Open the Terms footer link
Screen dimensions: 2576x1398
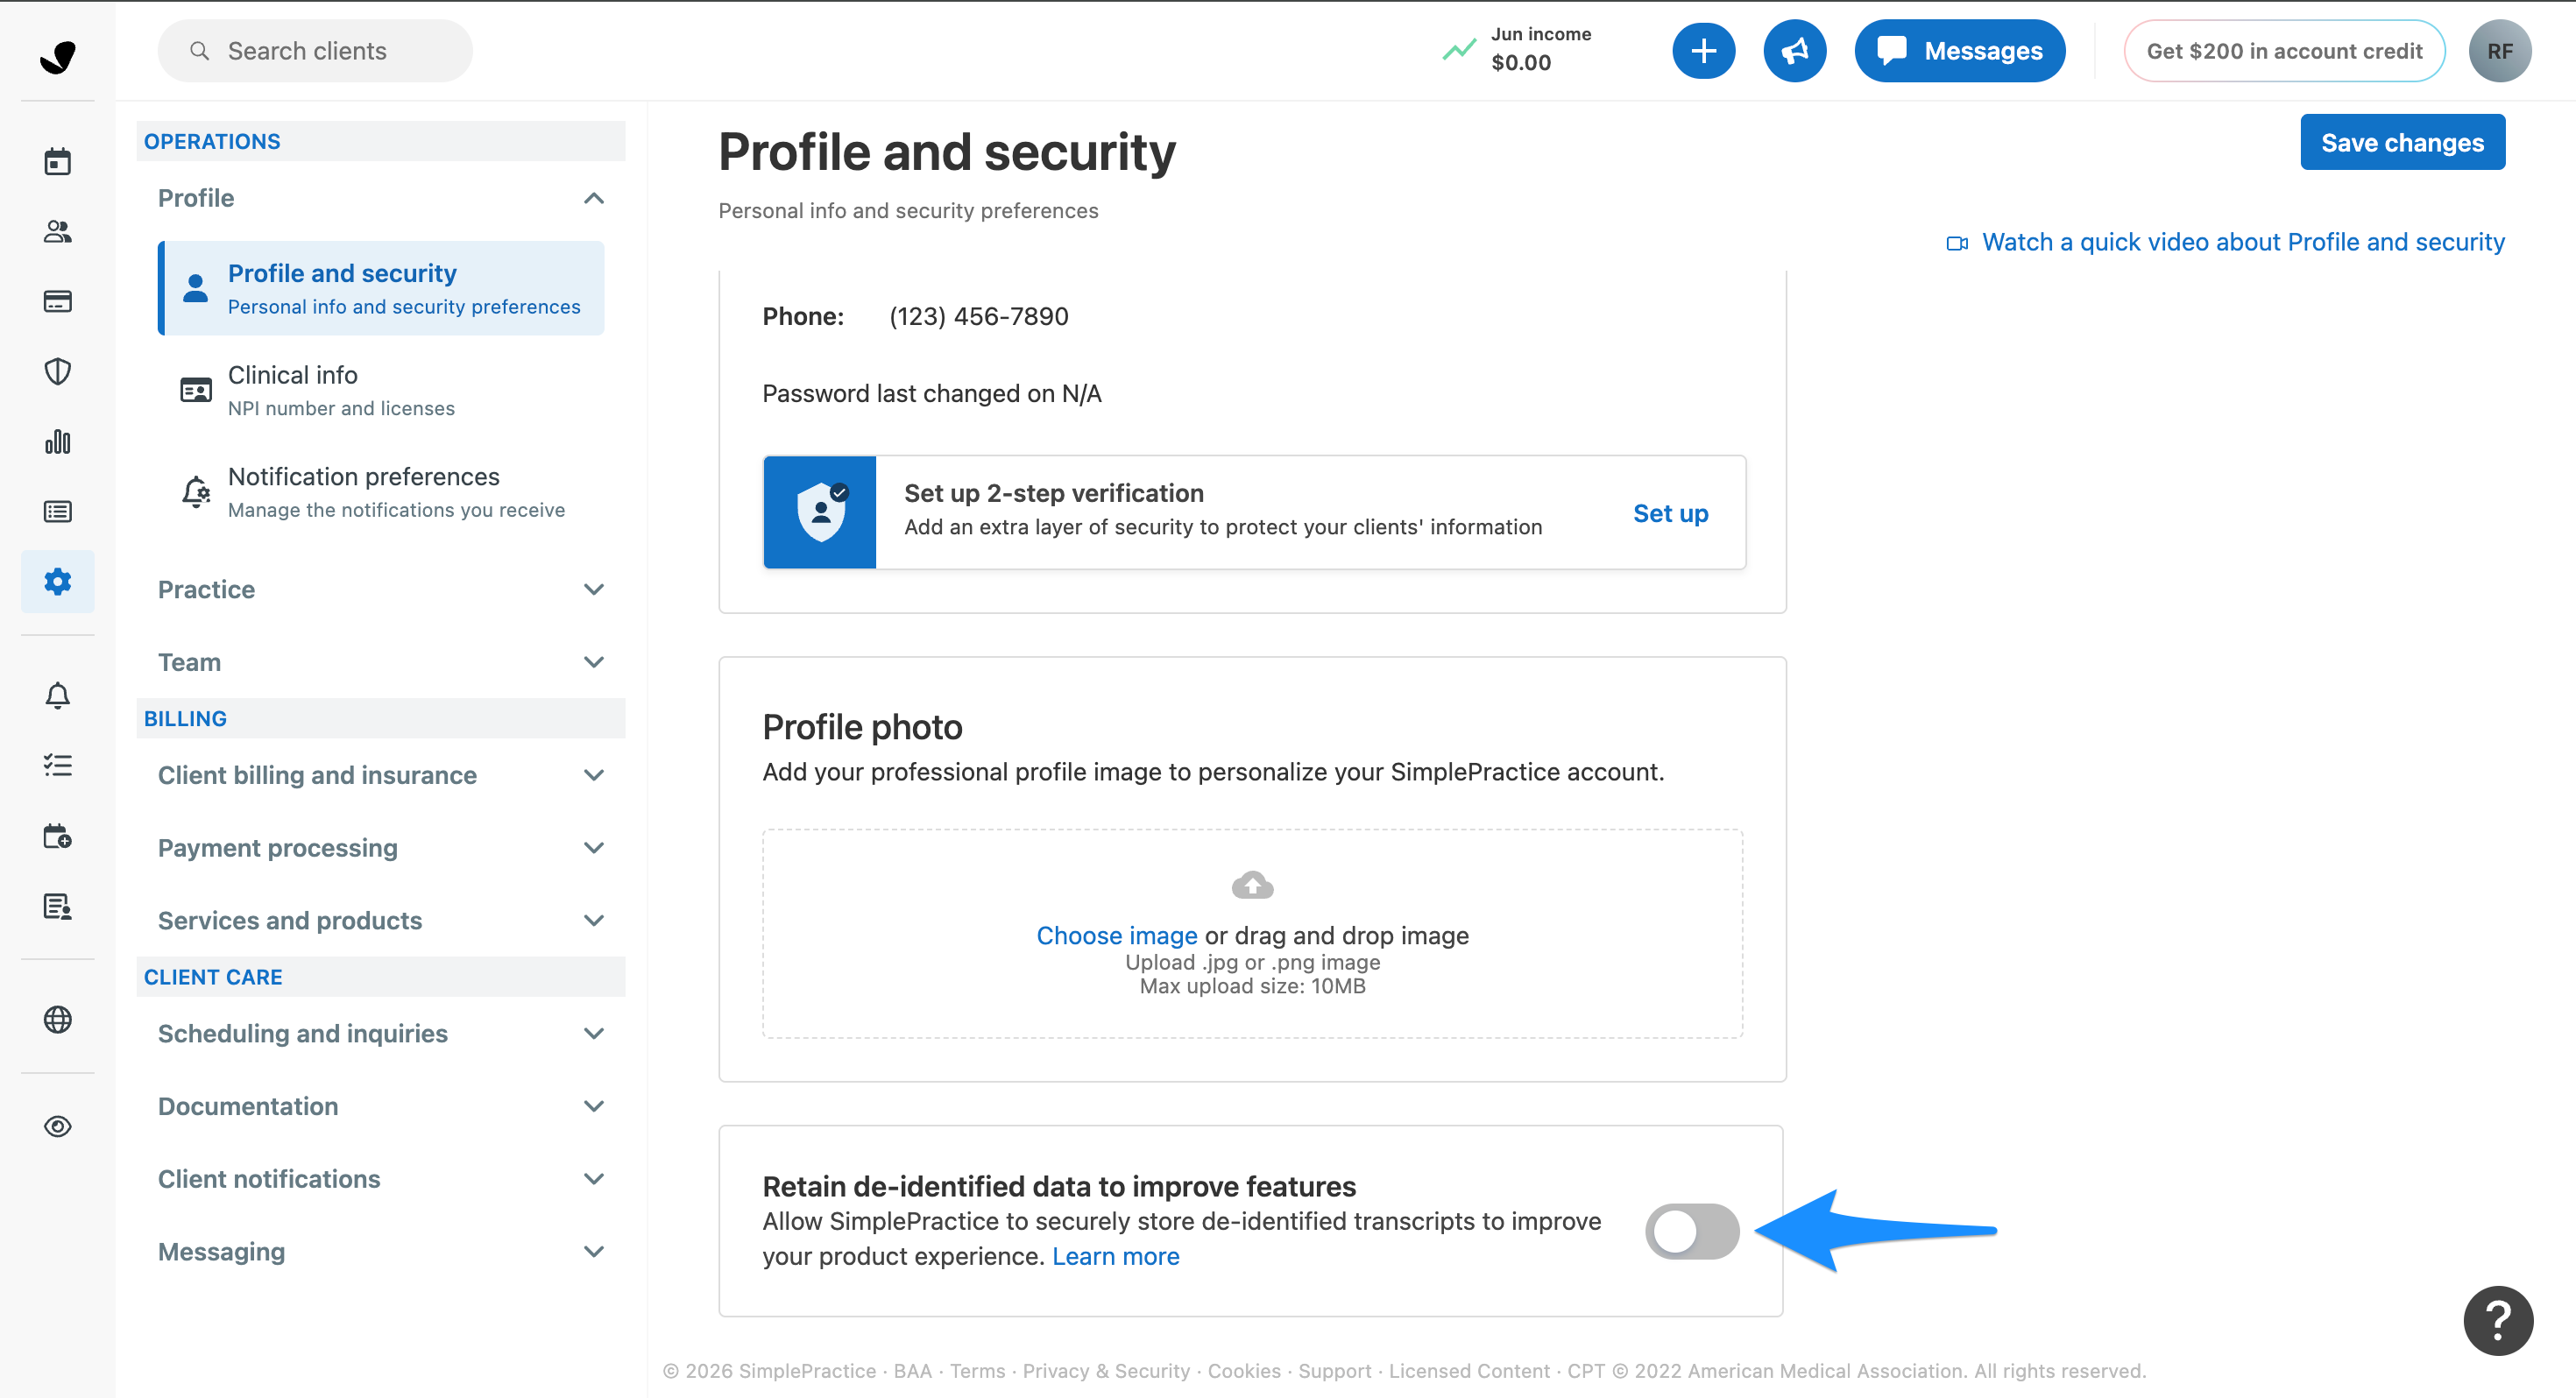click(977, 1370)
